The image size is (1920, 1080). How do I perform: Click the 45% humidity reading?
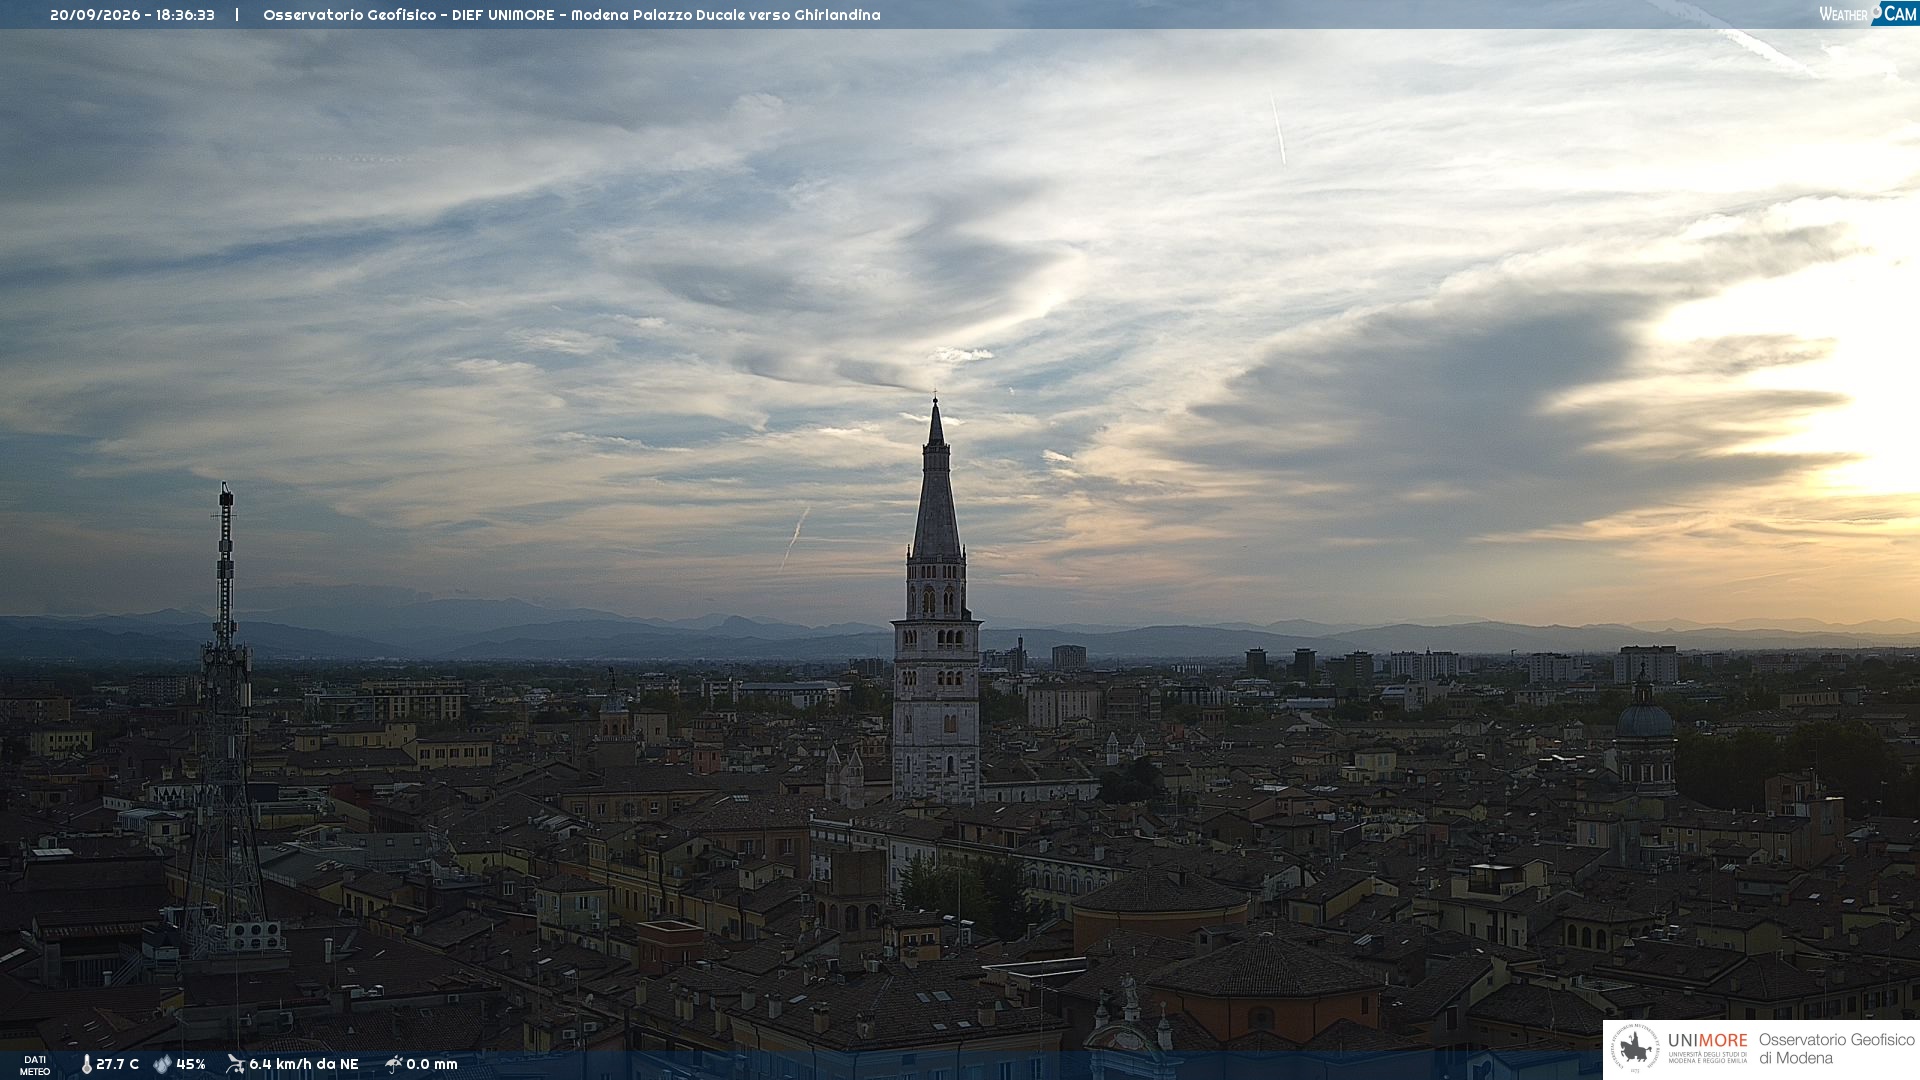(191, 1065)
